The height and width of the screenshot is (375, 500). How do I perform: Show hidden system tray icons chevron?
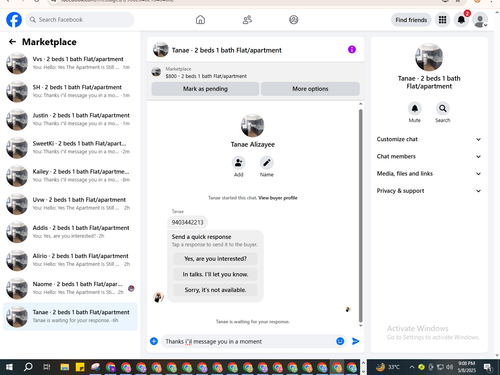(412, 367)
